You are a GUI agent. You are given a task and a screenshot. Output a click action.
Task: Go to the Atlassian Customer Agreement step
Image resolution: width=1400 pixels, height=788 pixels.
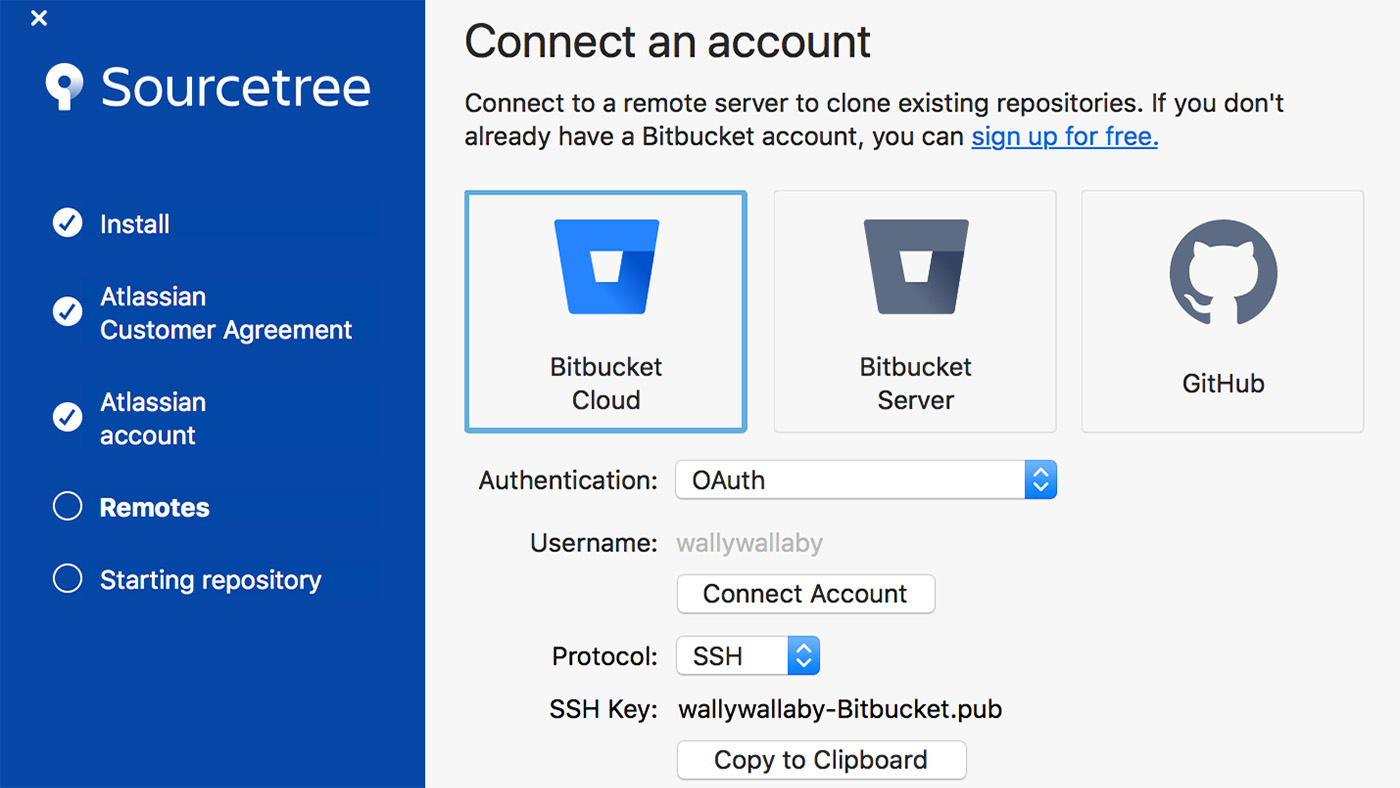(x=226, y=313)
